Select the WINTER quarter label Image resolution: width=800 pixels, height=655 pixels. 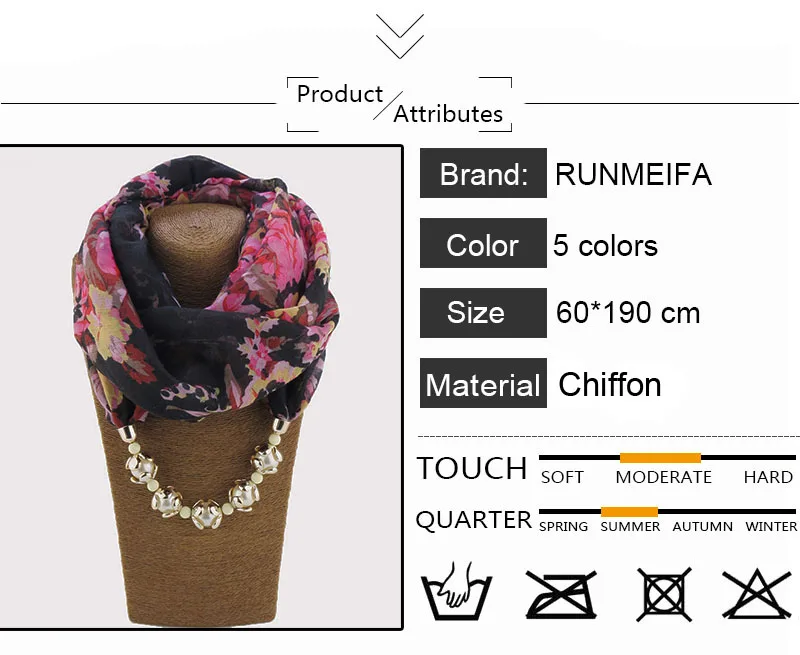pyautogui.click(x=771, y=526)
